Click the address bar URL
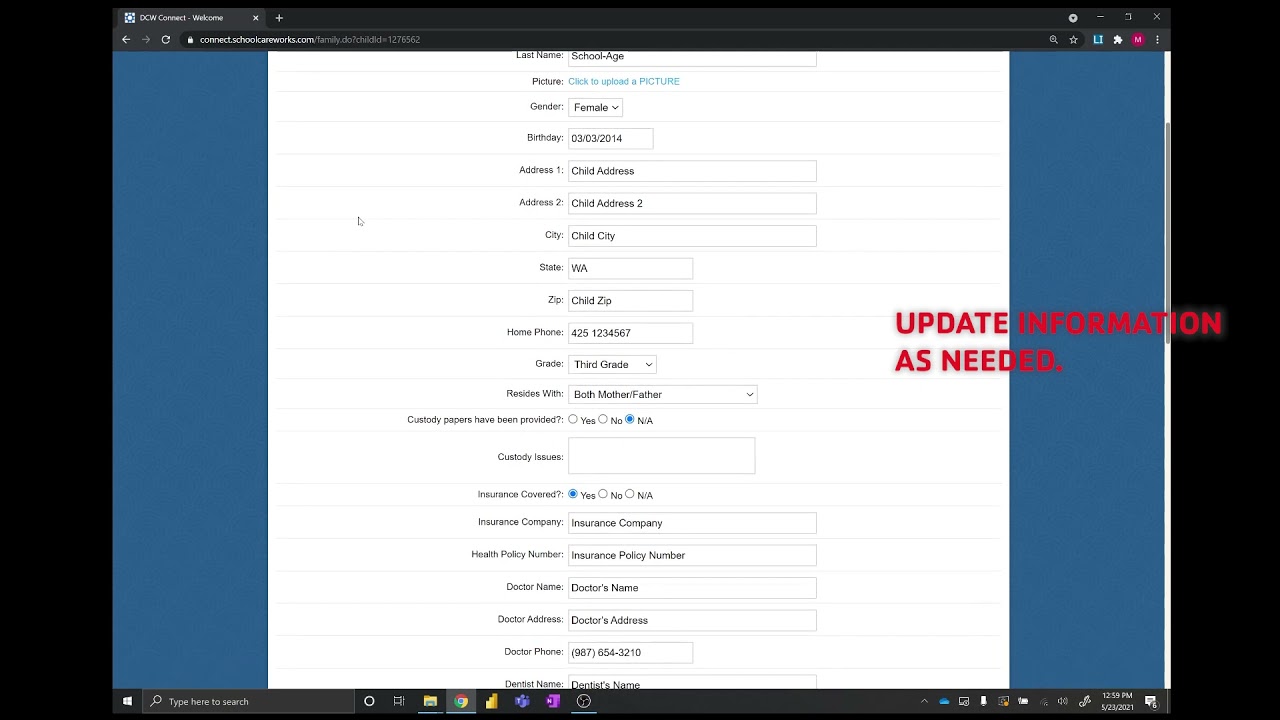1280x720 pixels. click(x=310, y=40)
